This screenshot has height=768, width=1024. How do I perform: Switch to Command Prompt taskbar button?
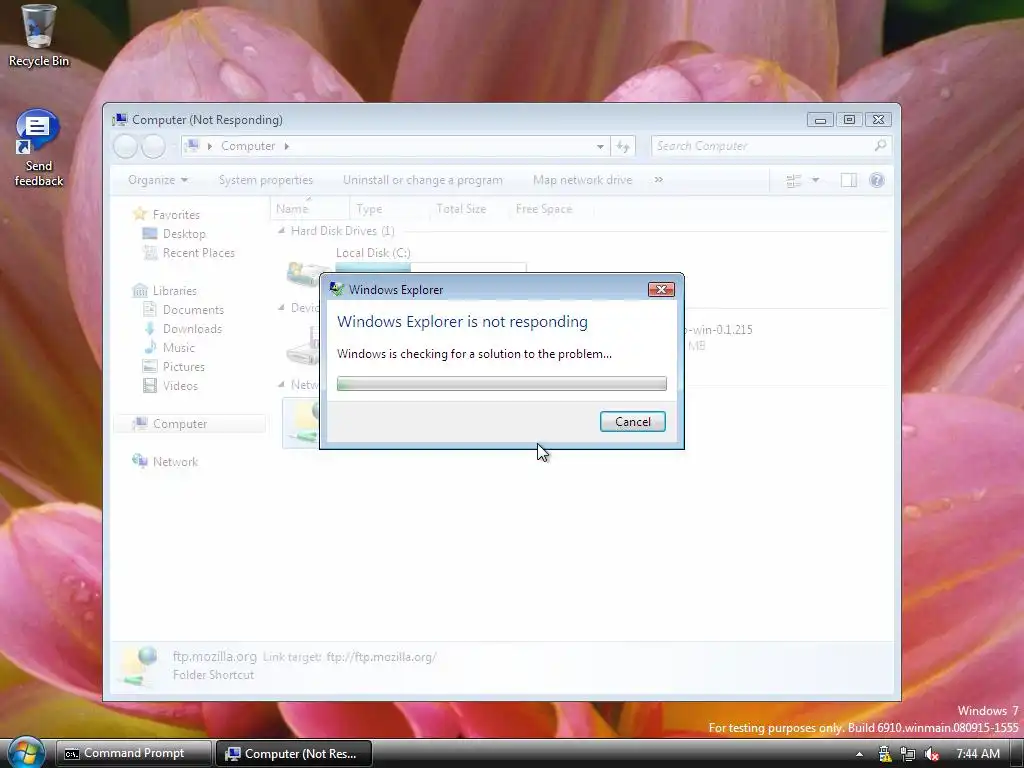point(133,753)
